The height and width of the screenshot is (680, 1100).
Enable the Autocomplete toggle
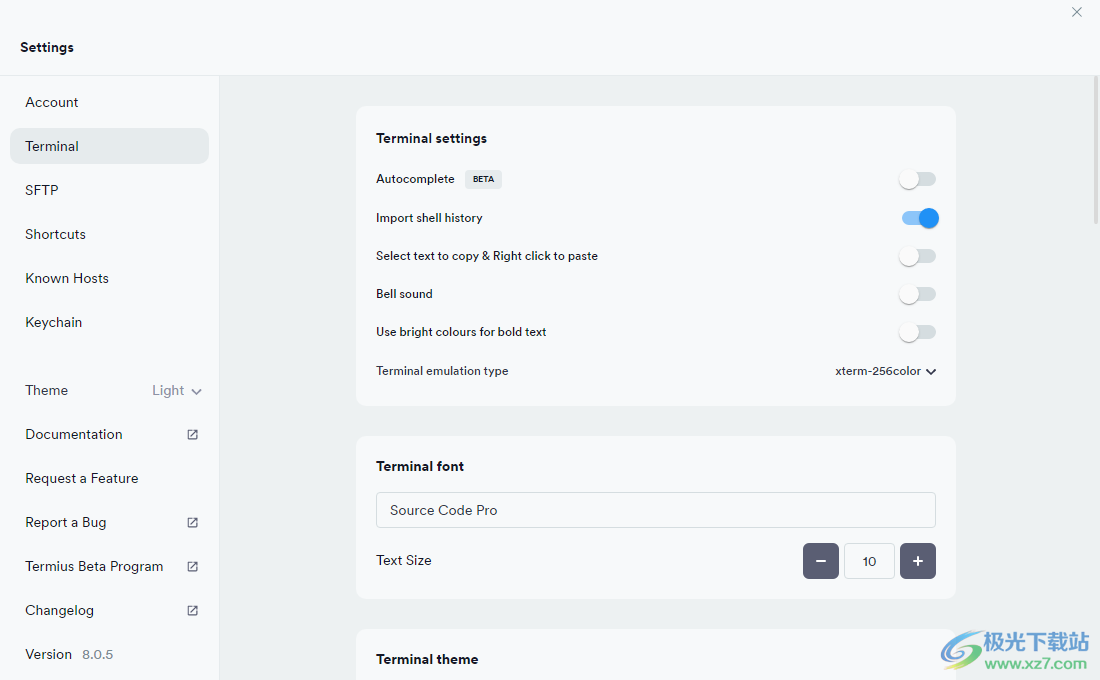918,180
